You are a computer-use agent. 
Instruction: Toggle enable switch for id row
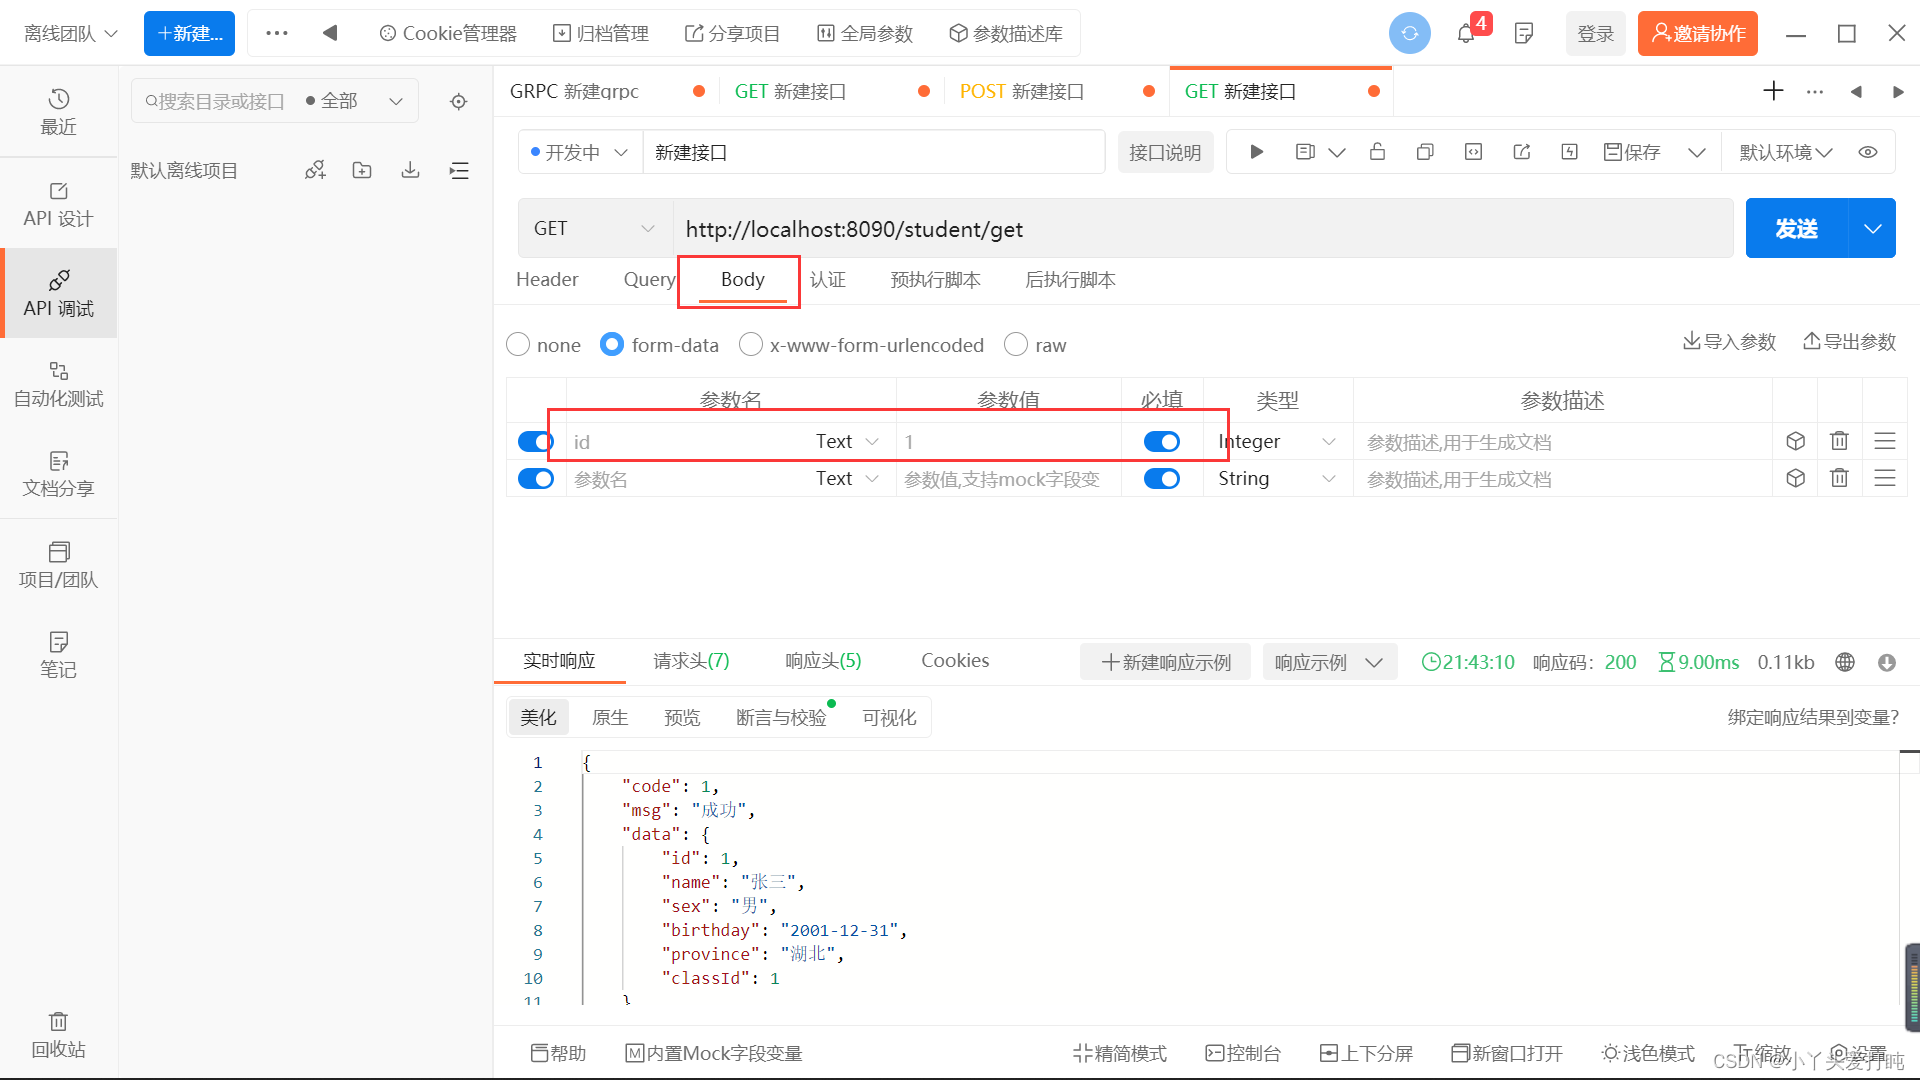[x=536, y=441]
